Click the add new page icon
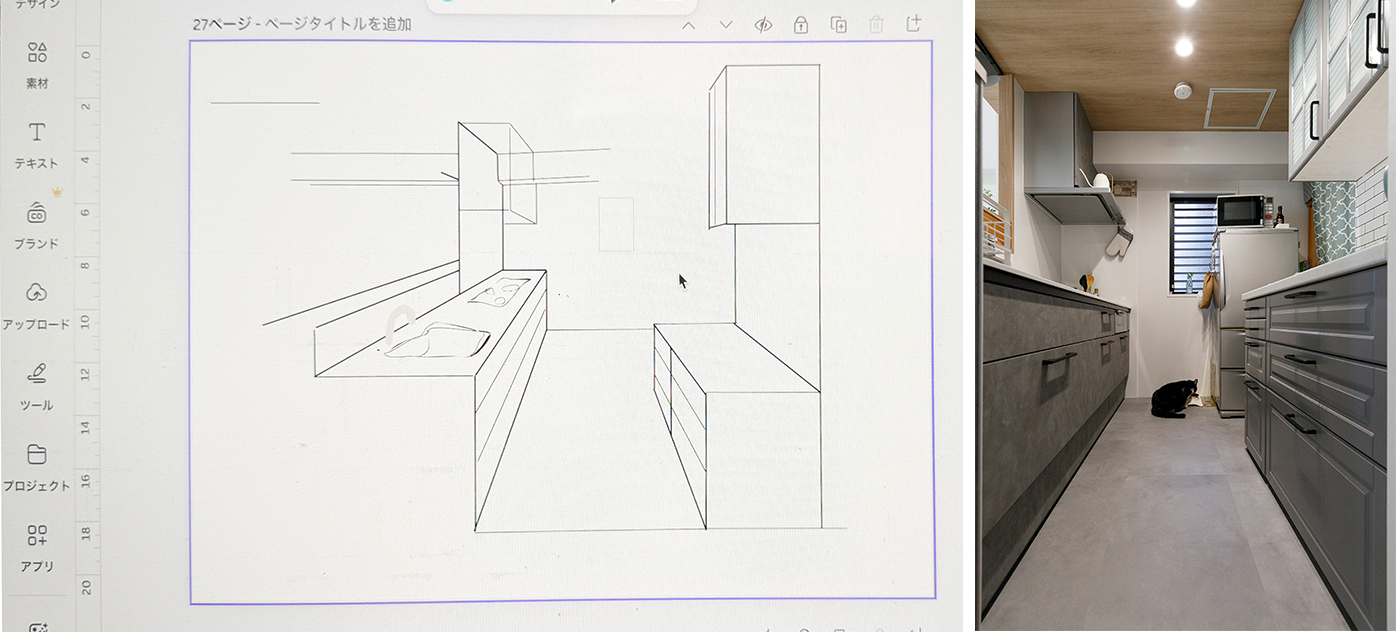The image size is (1396, 632). pos(913,24)
